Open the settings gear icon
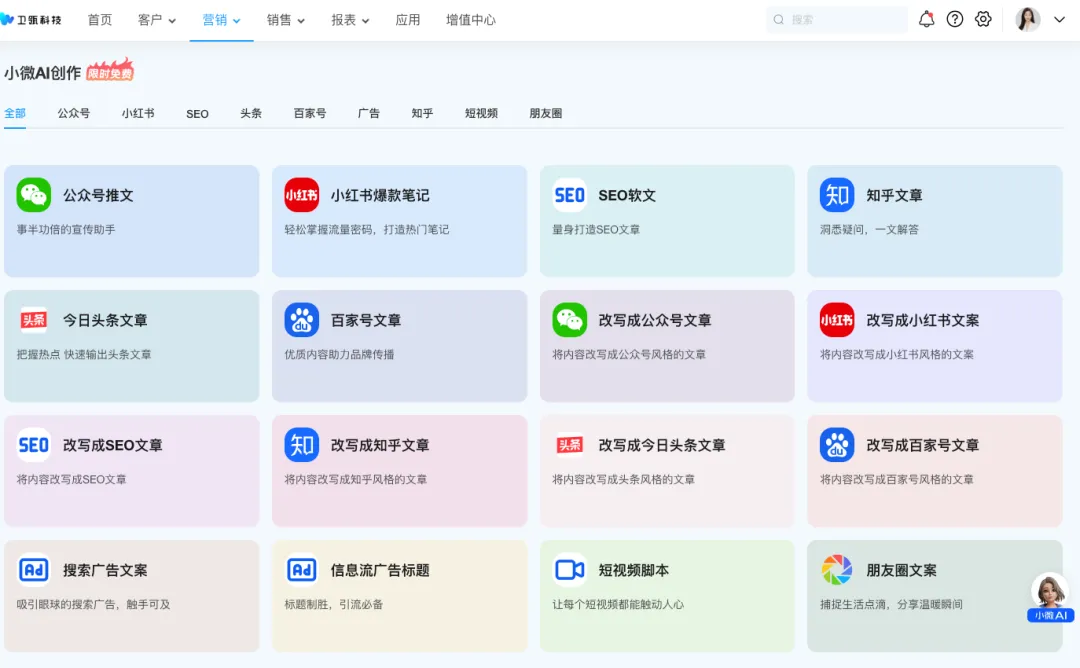This screenshot has width=1080, height=668. [983, 19]
